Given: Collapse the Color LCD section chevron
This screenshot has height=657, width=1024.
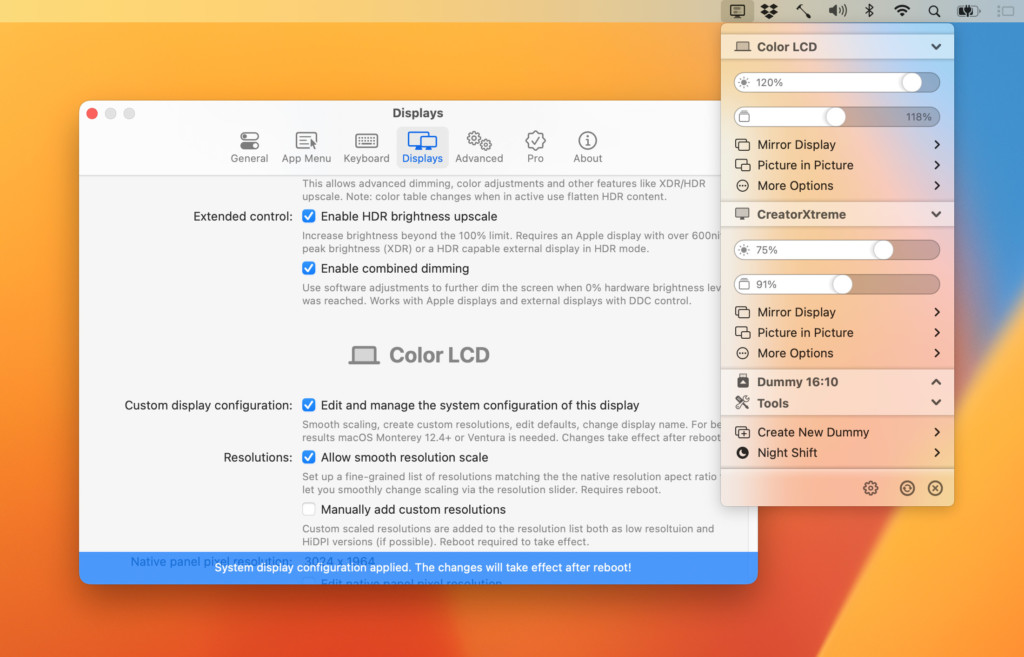Looking at the screenshot, I should [936, 47].
